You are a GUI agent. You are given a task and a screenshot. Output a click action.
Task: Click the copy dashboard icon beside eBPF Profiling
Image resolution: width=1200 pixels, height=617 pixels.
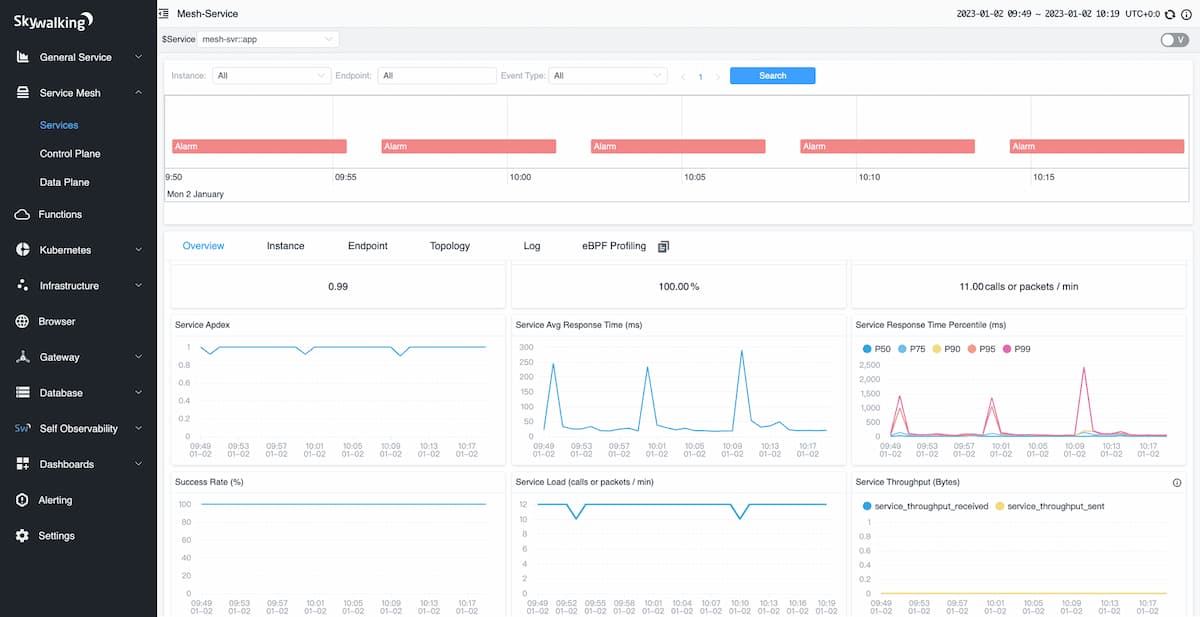click(x=662, y=245)
